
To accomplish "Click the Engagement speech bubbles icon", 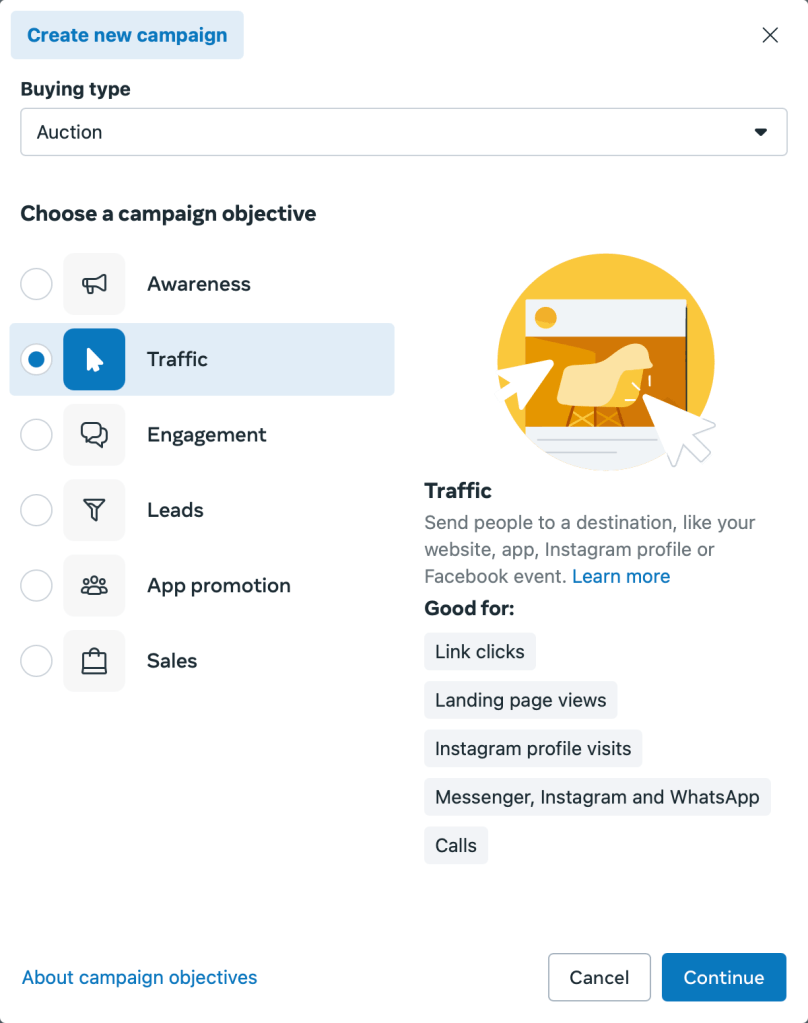I will [94, 435].
